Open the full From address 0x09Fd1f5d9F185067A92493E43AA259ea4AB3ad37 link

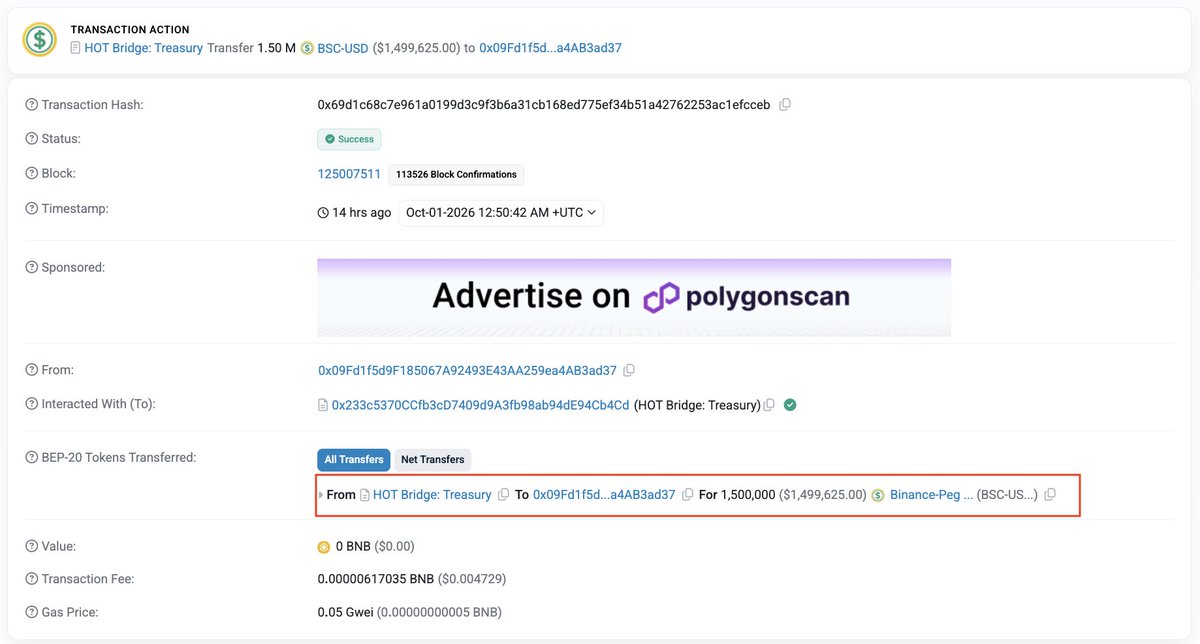point(467,370)
